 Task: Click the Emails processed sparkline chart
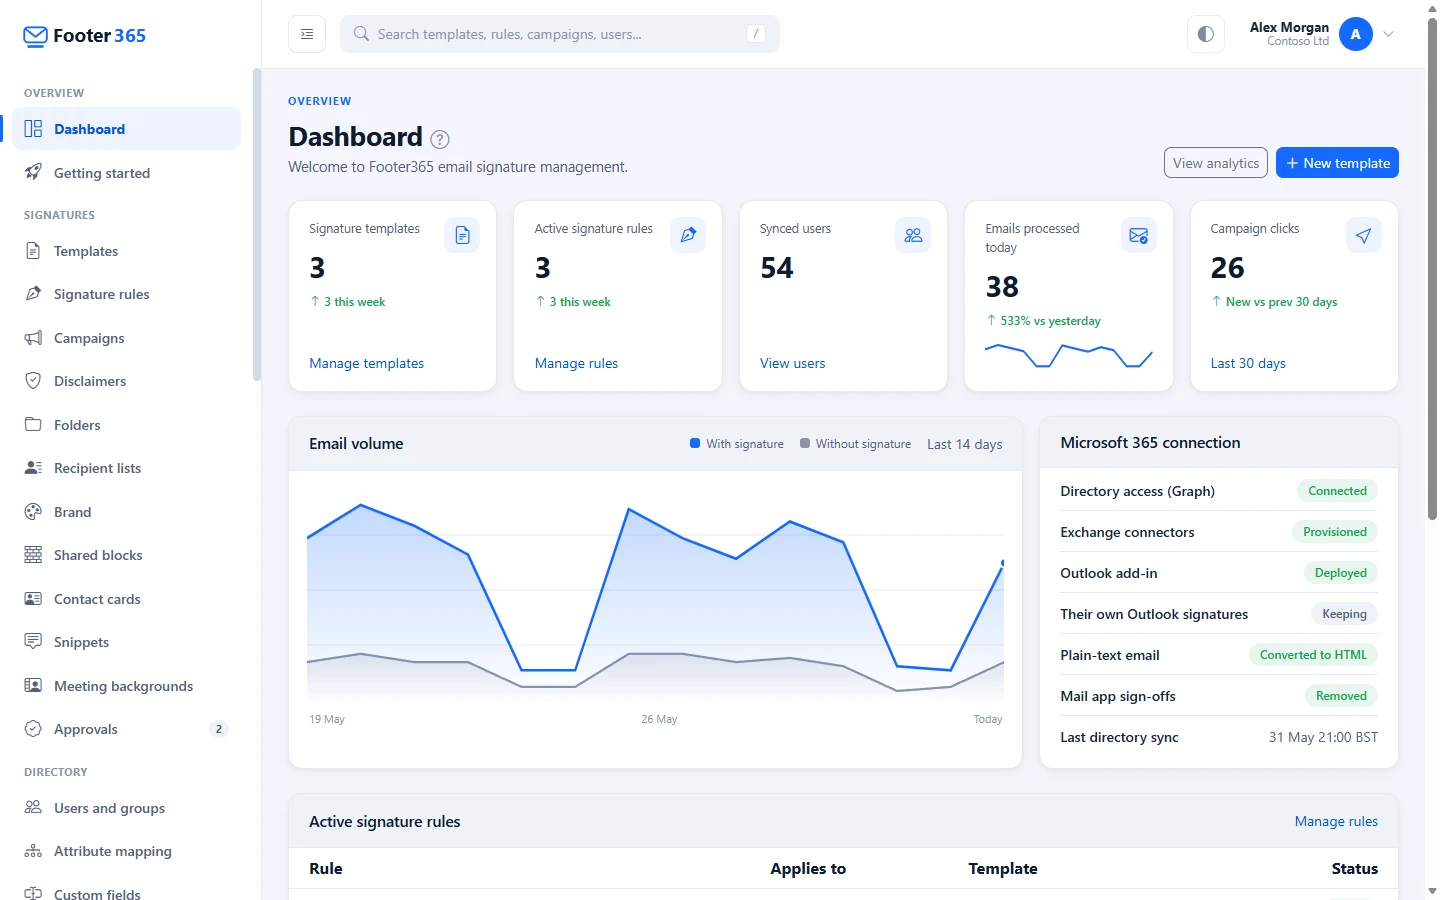tap(1069, 356)
